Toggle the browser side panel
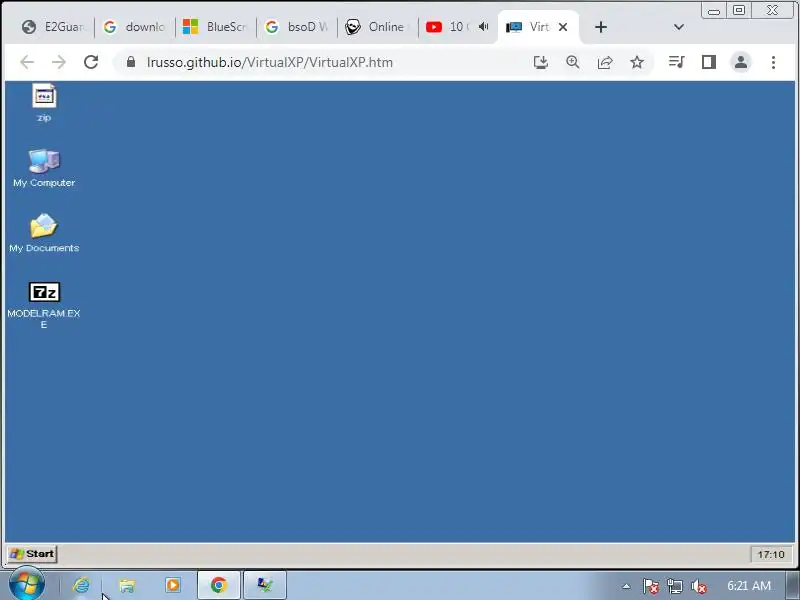 pyautogui.click(x=709, y=62)
